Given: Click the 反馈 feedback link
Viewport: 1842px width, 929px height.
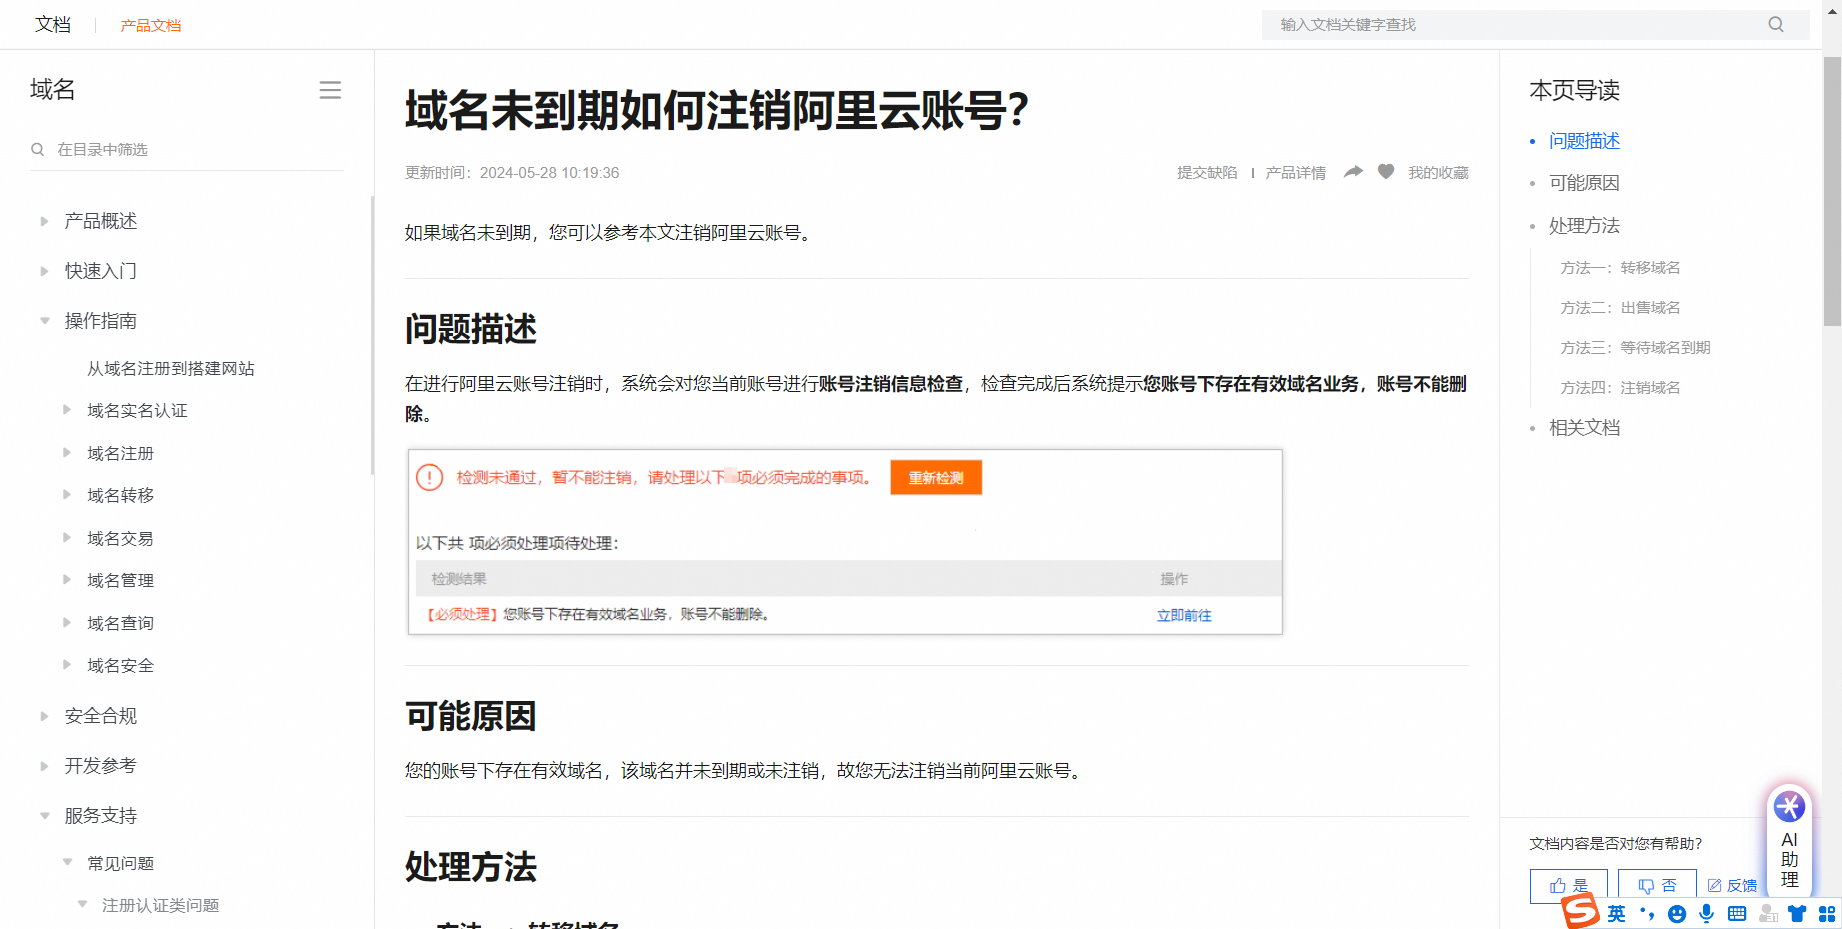Looking at the screenshot, I should coord(1732,886).
